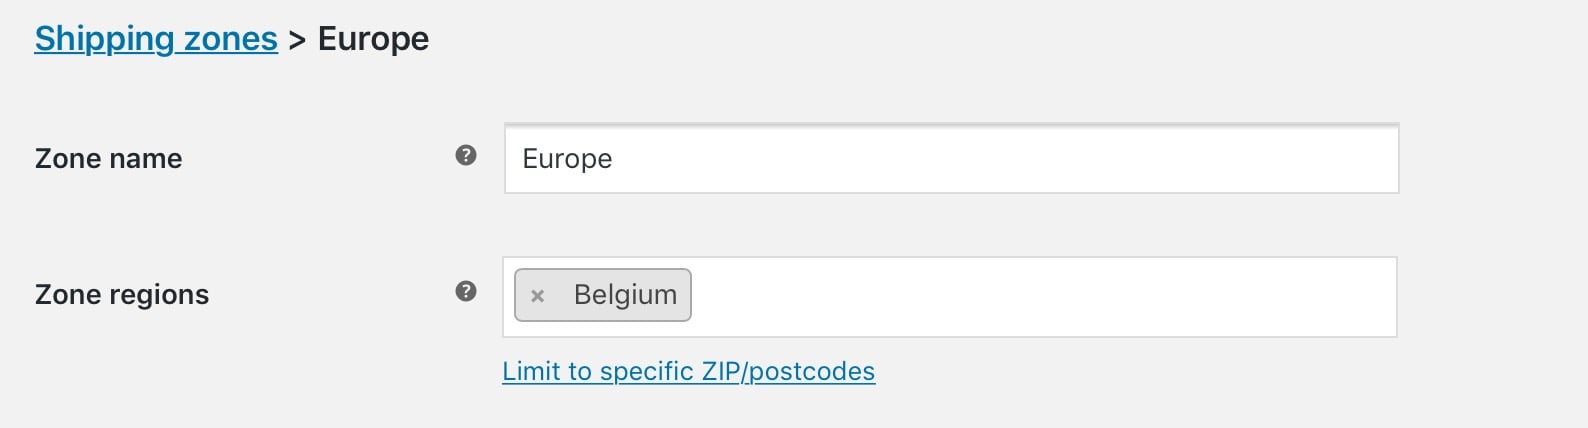Show the question-mark tooltip for Zone name
The height and width of the screenshot is (428, 1588).
pyautogui.click(x=466, y=155)
